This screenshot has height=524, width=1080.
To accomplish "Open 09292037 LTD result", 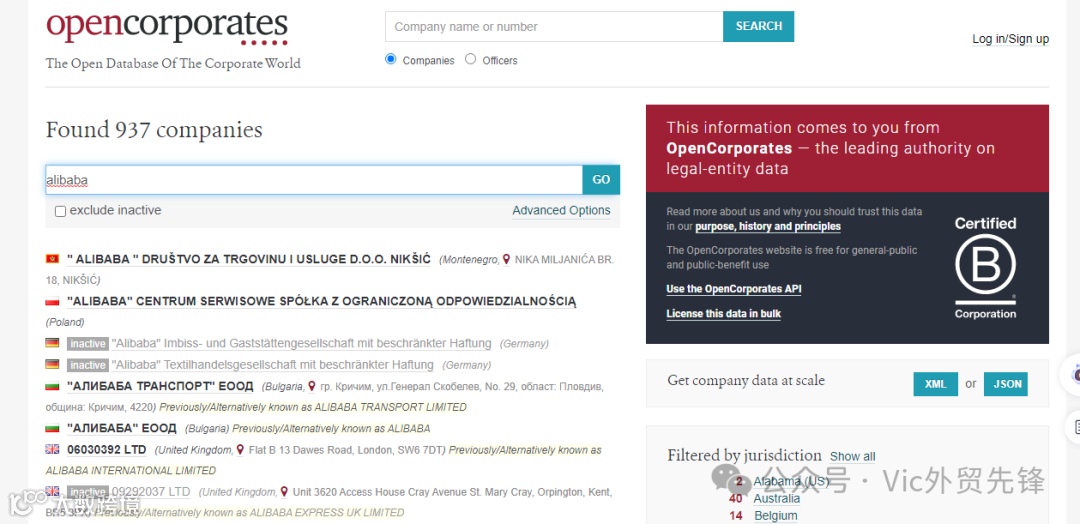I will (x=151, y=492).
